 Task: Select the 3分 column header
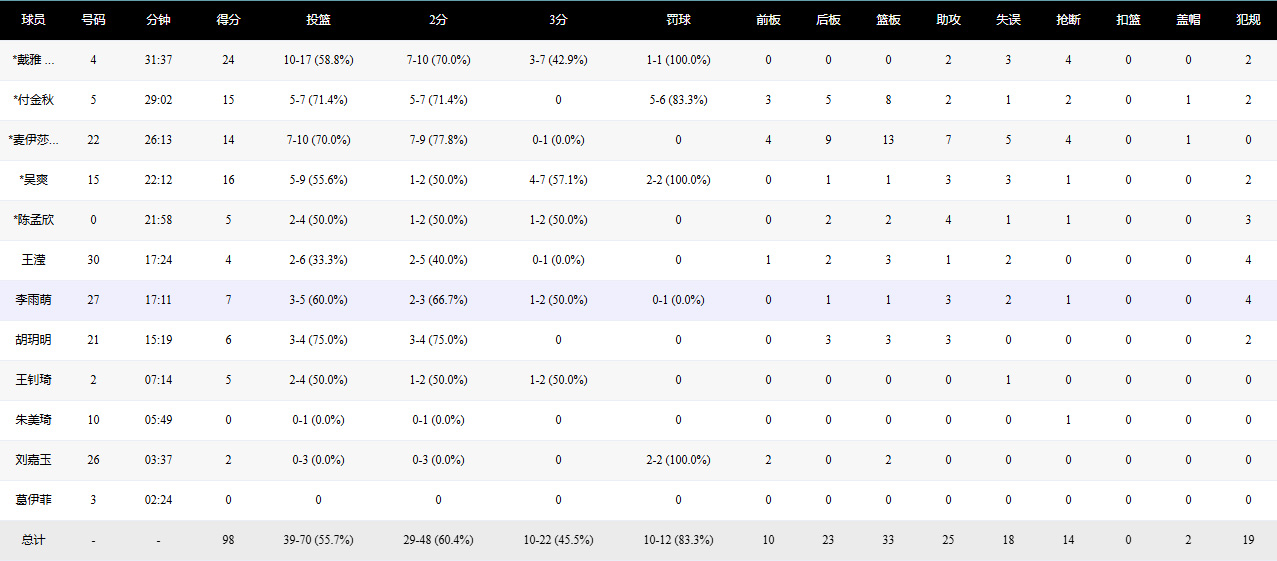[x=558, y=20]
